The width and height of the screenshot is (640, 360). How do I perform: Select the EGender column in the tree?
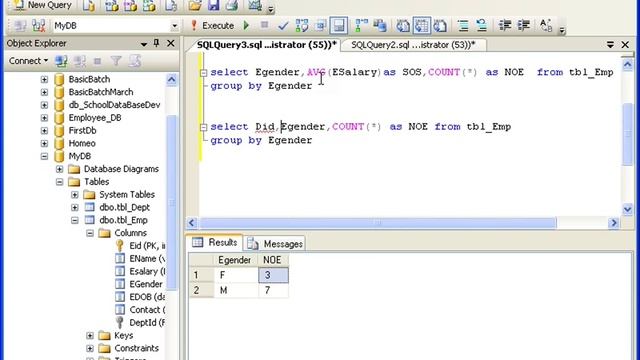click(146, 284)
